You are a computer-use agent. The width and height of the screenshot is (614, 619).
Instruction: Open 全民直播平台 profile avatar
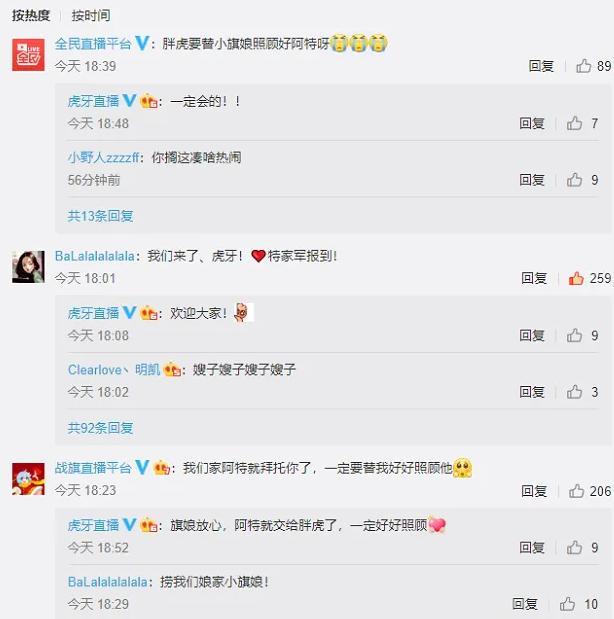pyautogui.click(x=28, y=55)
